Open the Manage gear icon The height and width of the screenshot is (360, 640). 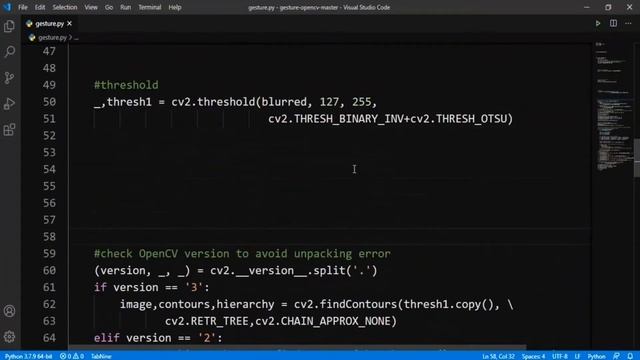pyautogui.click(x=9, y=337)
